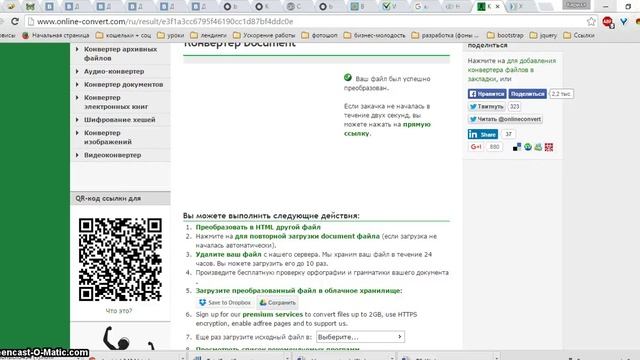Open the Выберите... format dropdown
This screenshot has width=640, height=360.
tap(360, 337)
